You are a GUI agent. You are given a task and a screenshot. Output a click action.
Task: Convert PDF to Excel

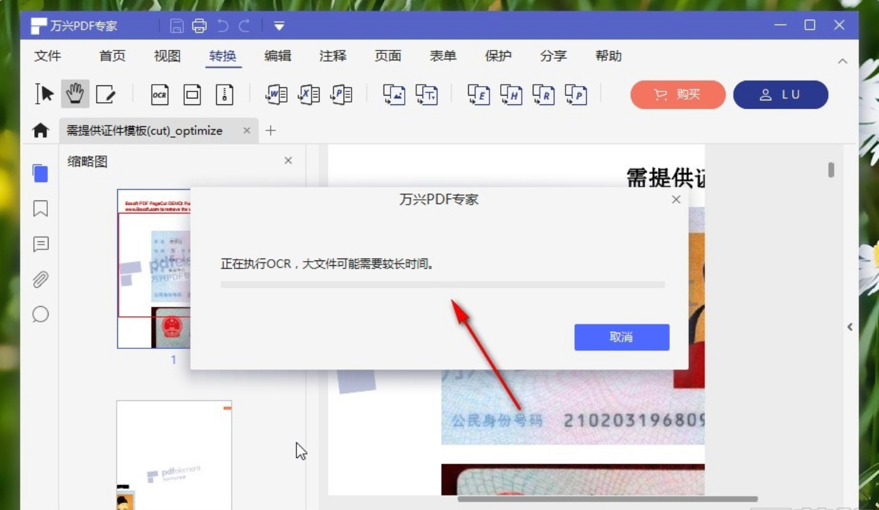[x=309, y=94]
